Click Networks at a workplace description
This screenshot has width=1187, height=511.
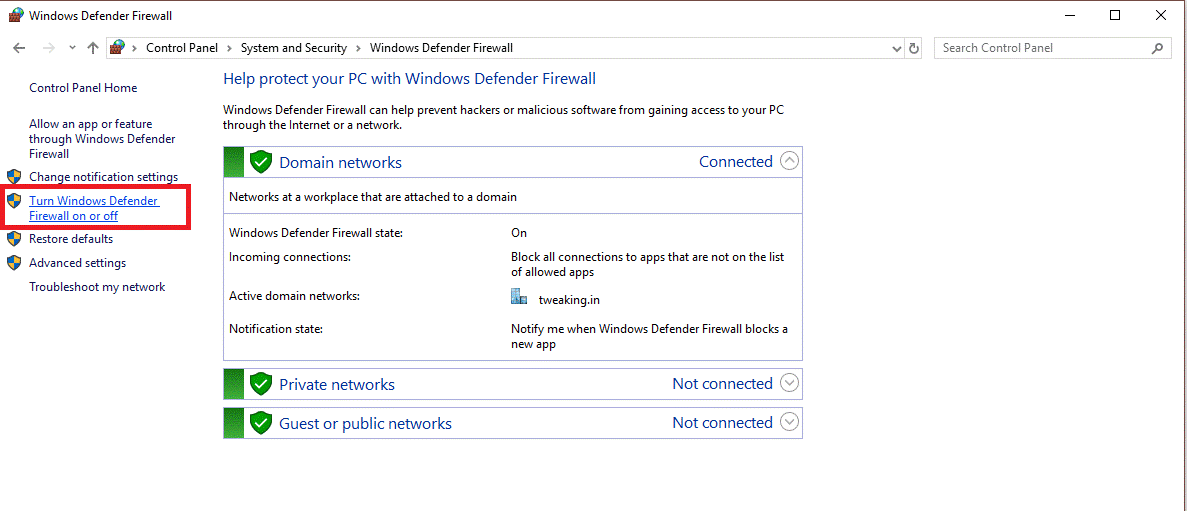pos(372,197)
